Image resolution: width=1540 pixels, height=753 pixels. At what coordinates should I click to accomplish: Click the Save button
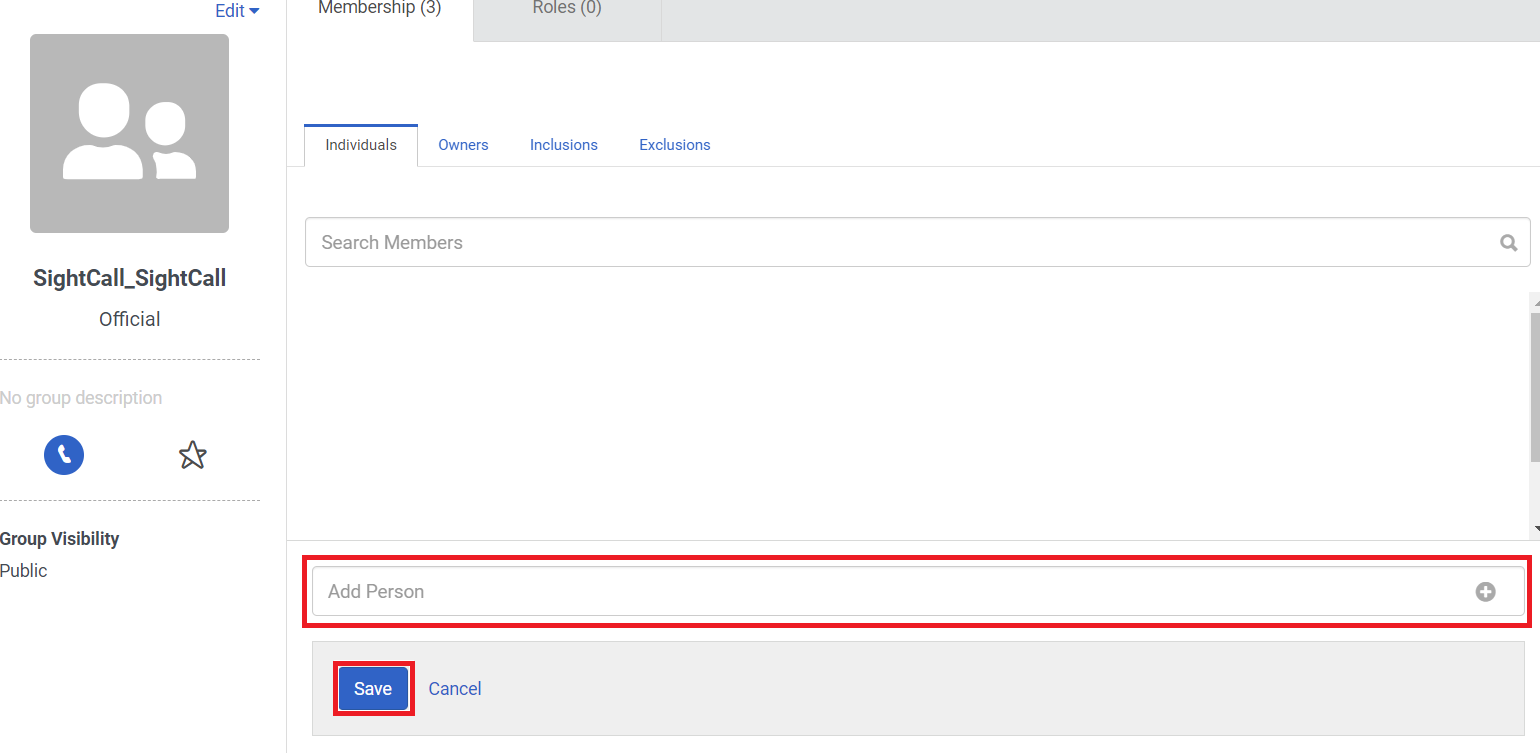pyautogui.click(x=373, y=689)
